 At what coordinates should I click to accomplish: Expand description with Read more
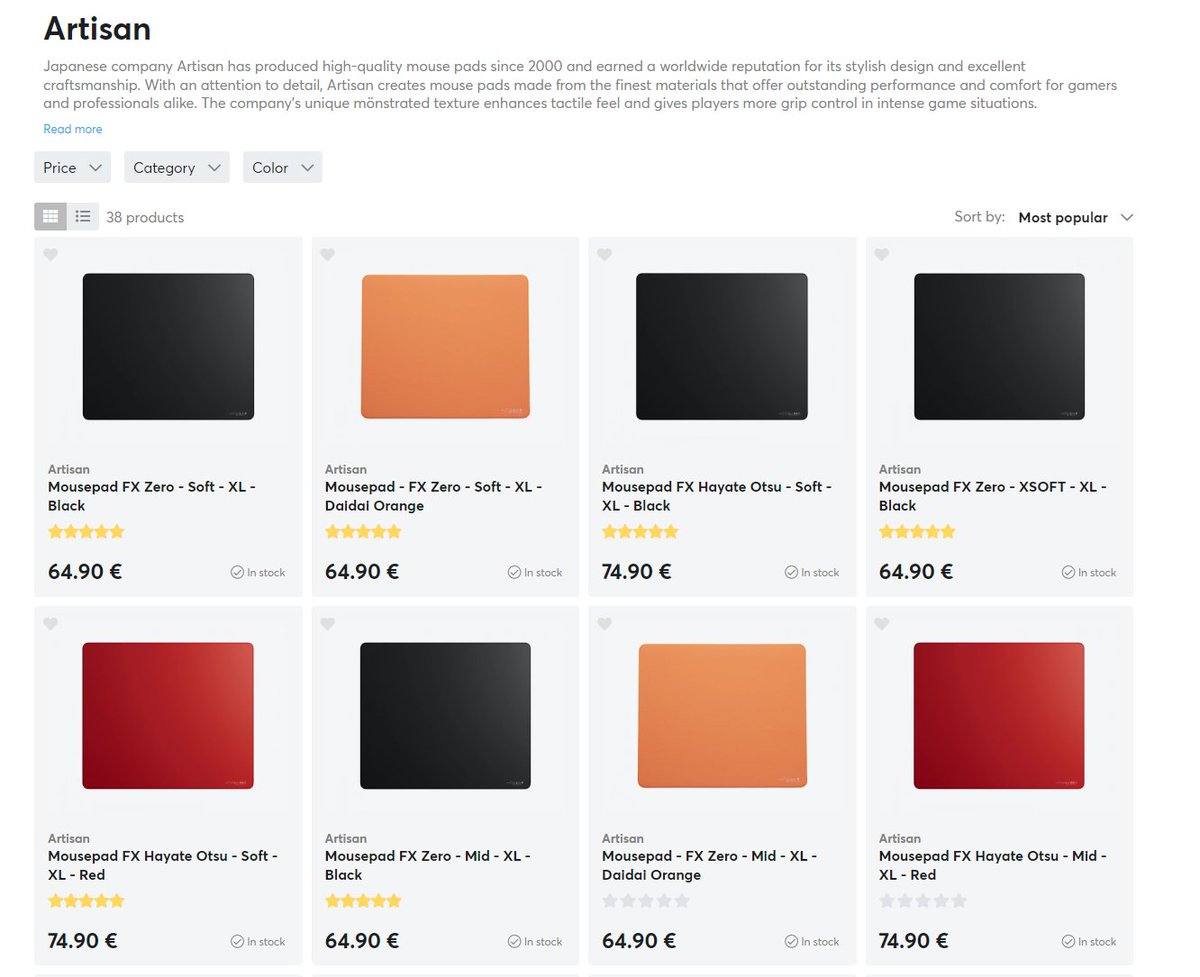(x=73, y=129)
